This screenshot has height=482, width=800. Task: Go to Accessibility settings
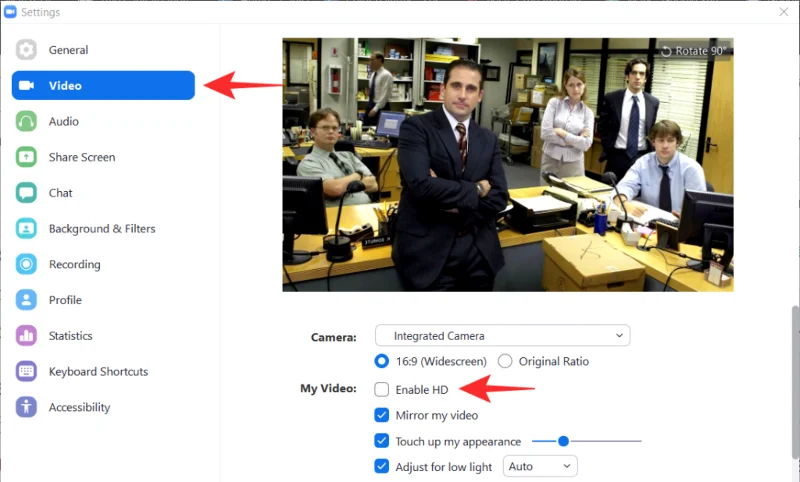(x=103, y=407)
